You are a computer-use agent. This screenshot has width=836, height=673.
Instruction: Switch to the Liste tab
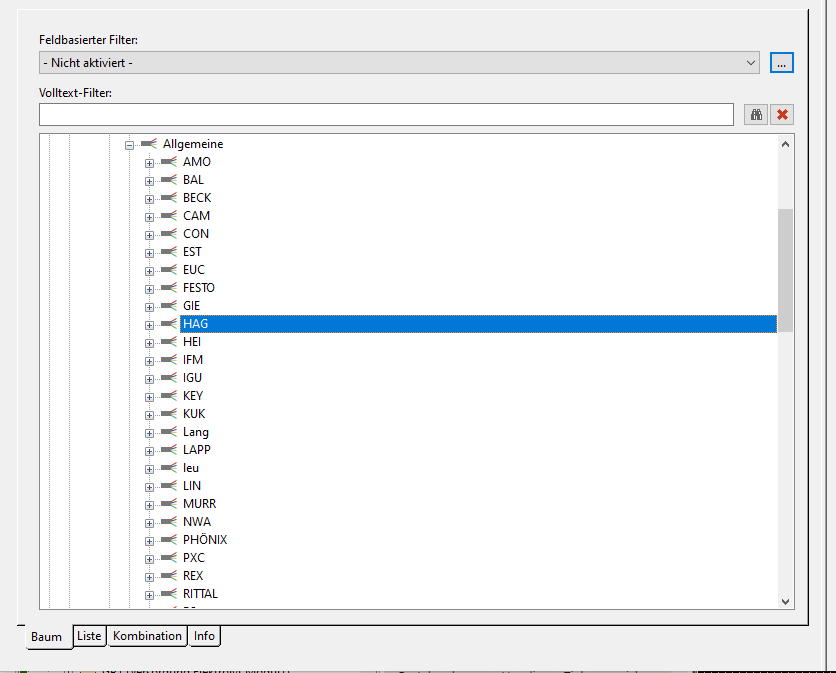click(89, 636)
